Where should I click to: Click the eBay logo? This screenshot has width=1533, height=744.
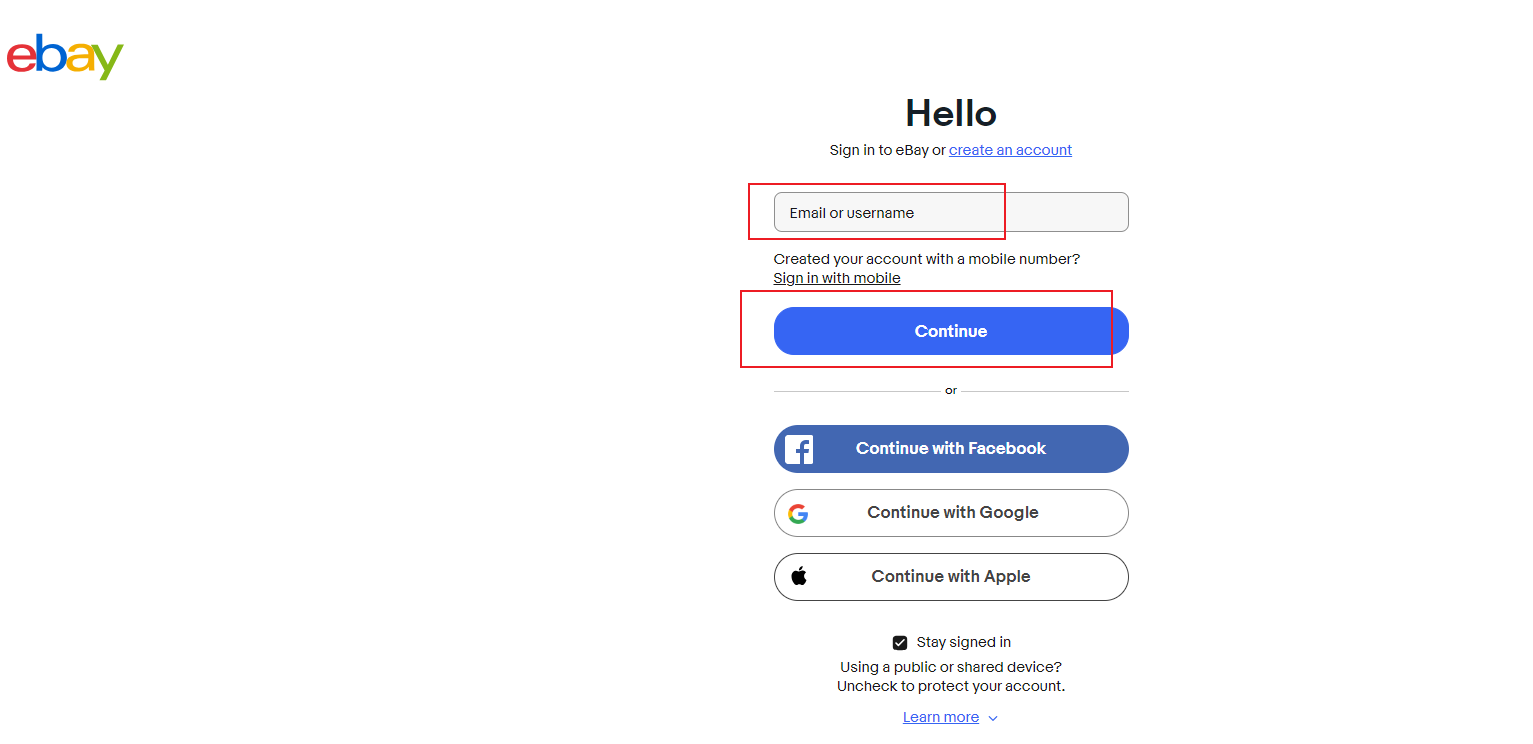(x=65, y=57)
